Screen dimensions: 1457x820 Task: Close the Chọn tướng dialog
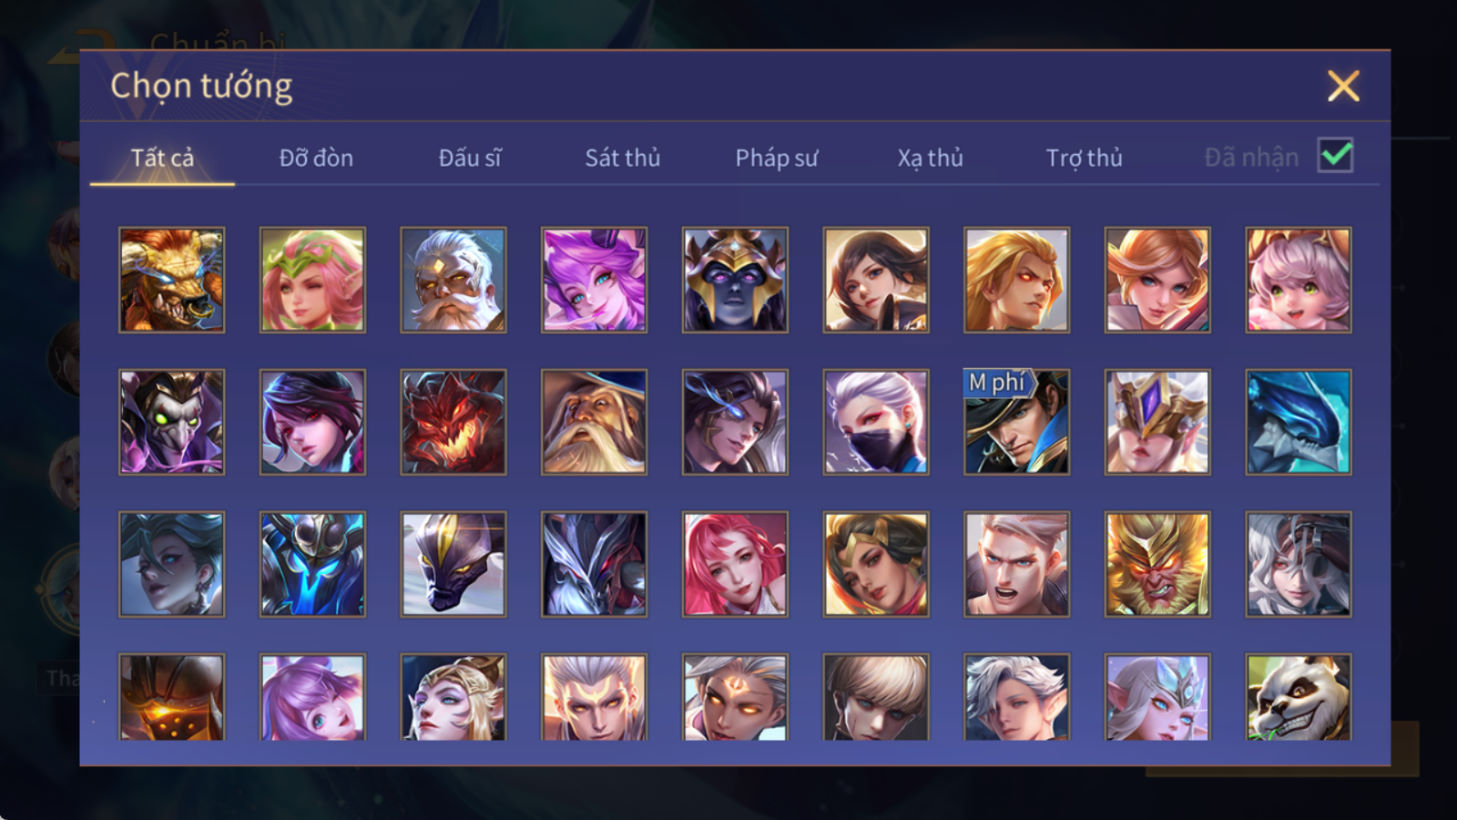(x=1343, y=86)
